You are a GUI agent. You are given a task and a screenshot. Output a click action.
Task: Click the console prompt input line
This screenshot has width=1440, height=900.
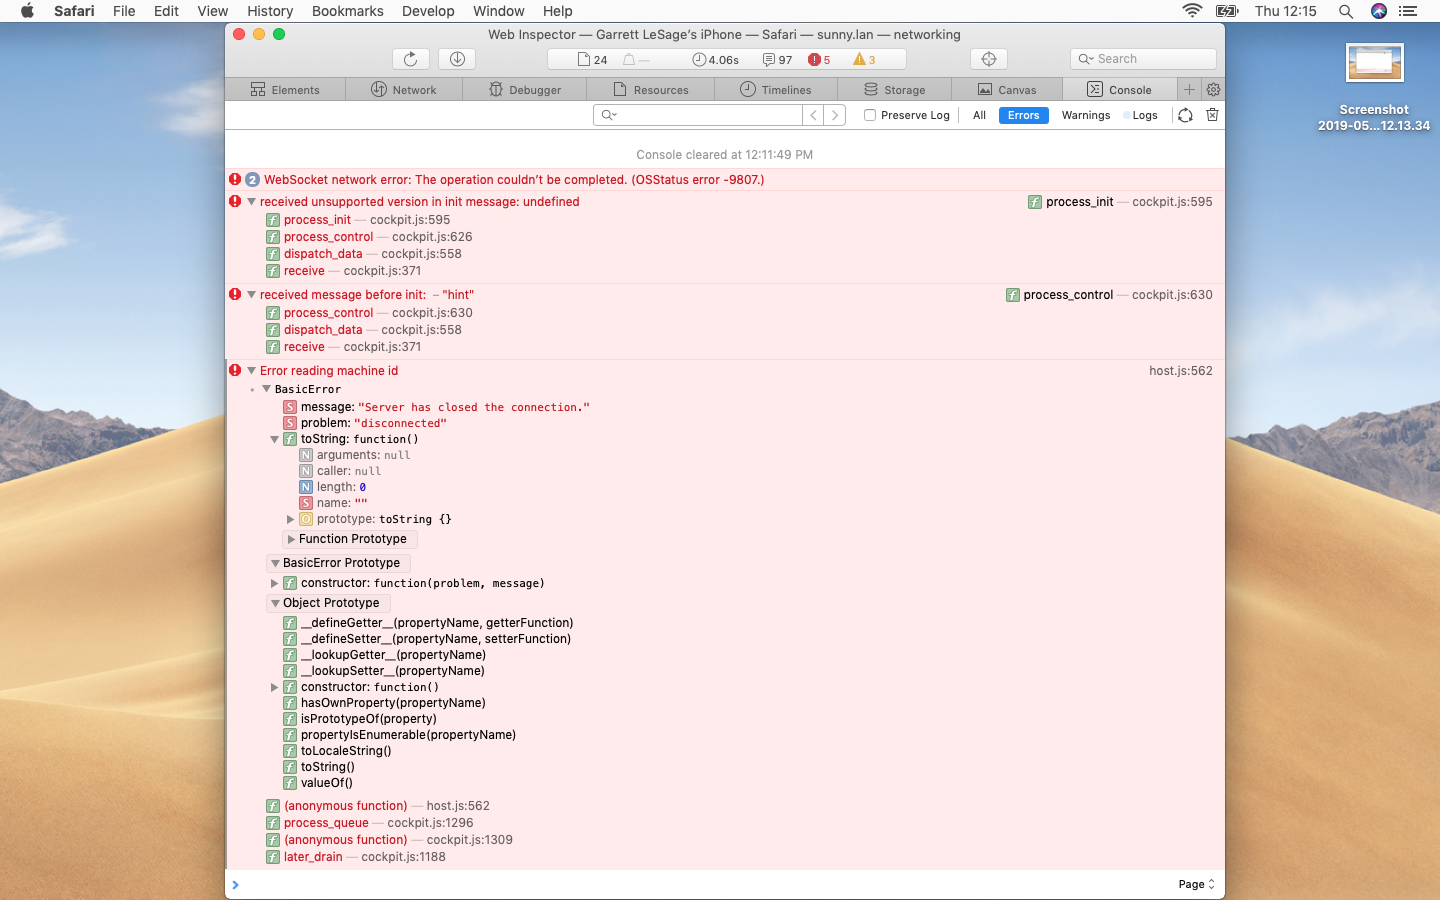(x=700, y=884)
